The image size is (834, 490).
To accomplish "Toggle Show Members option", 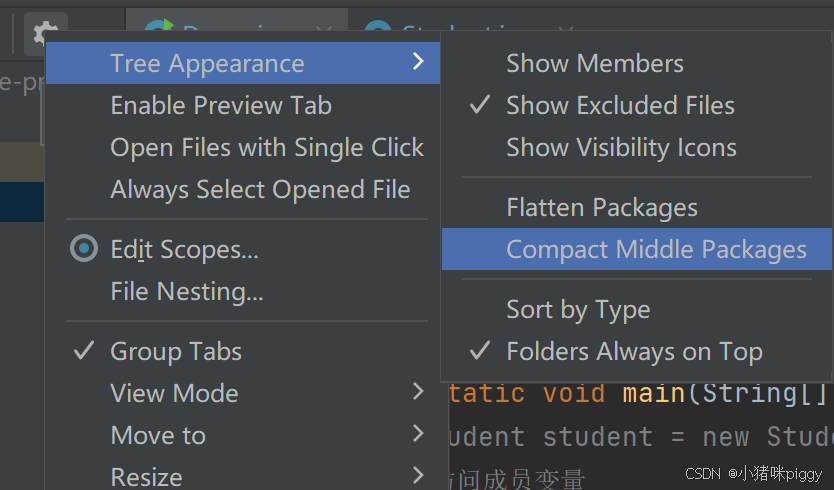I will tap(636, 63).
